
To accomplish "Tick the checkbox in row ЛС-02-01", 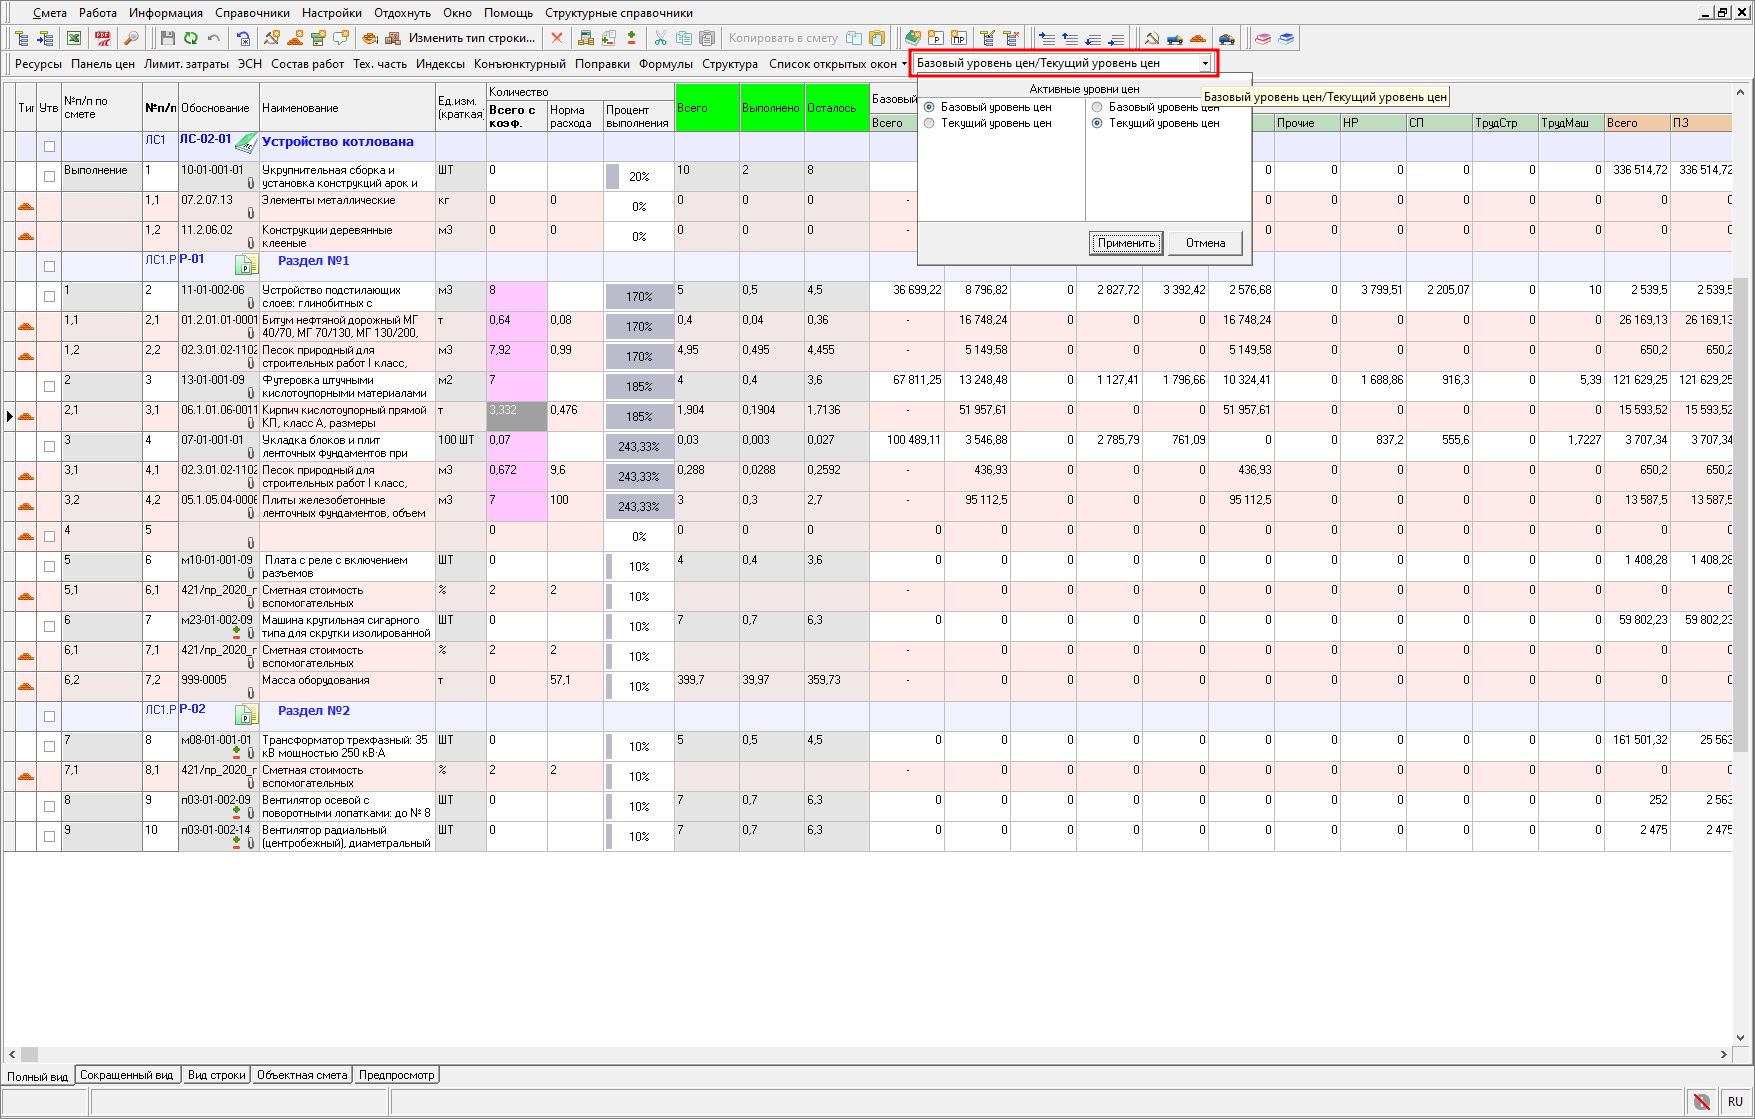I will 49,146.
